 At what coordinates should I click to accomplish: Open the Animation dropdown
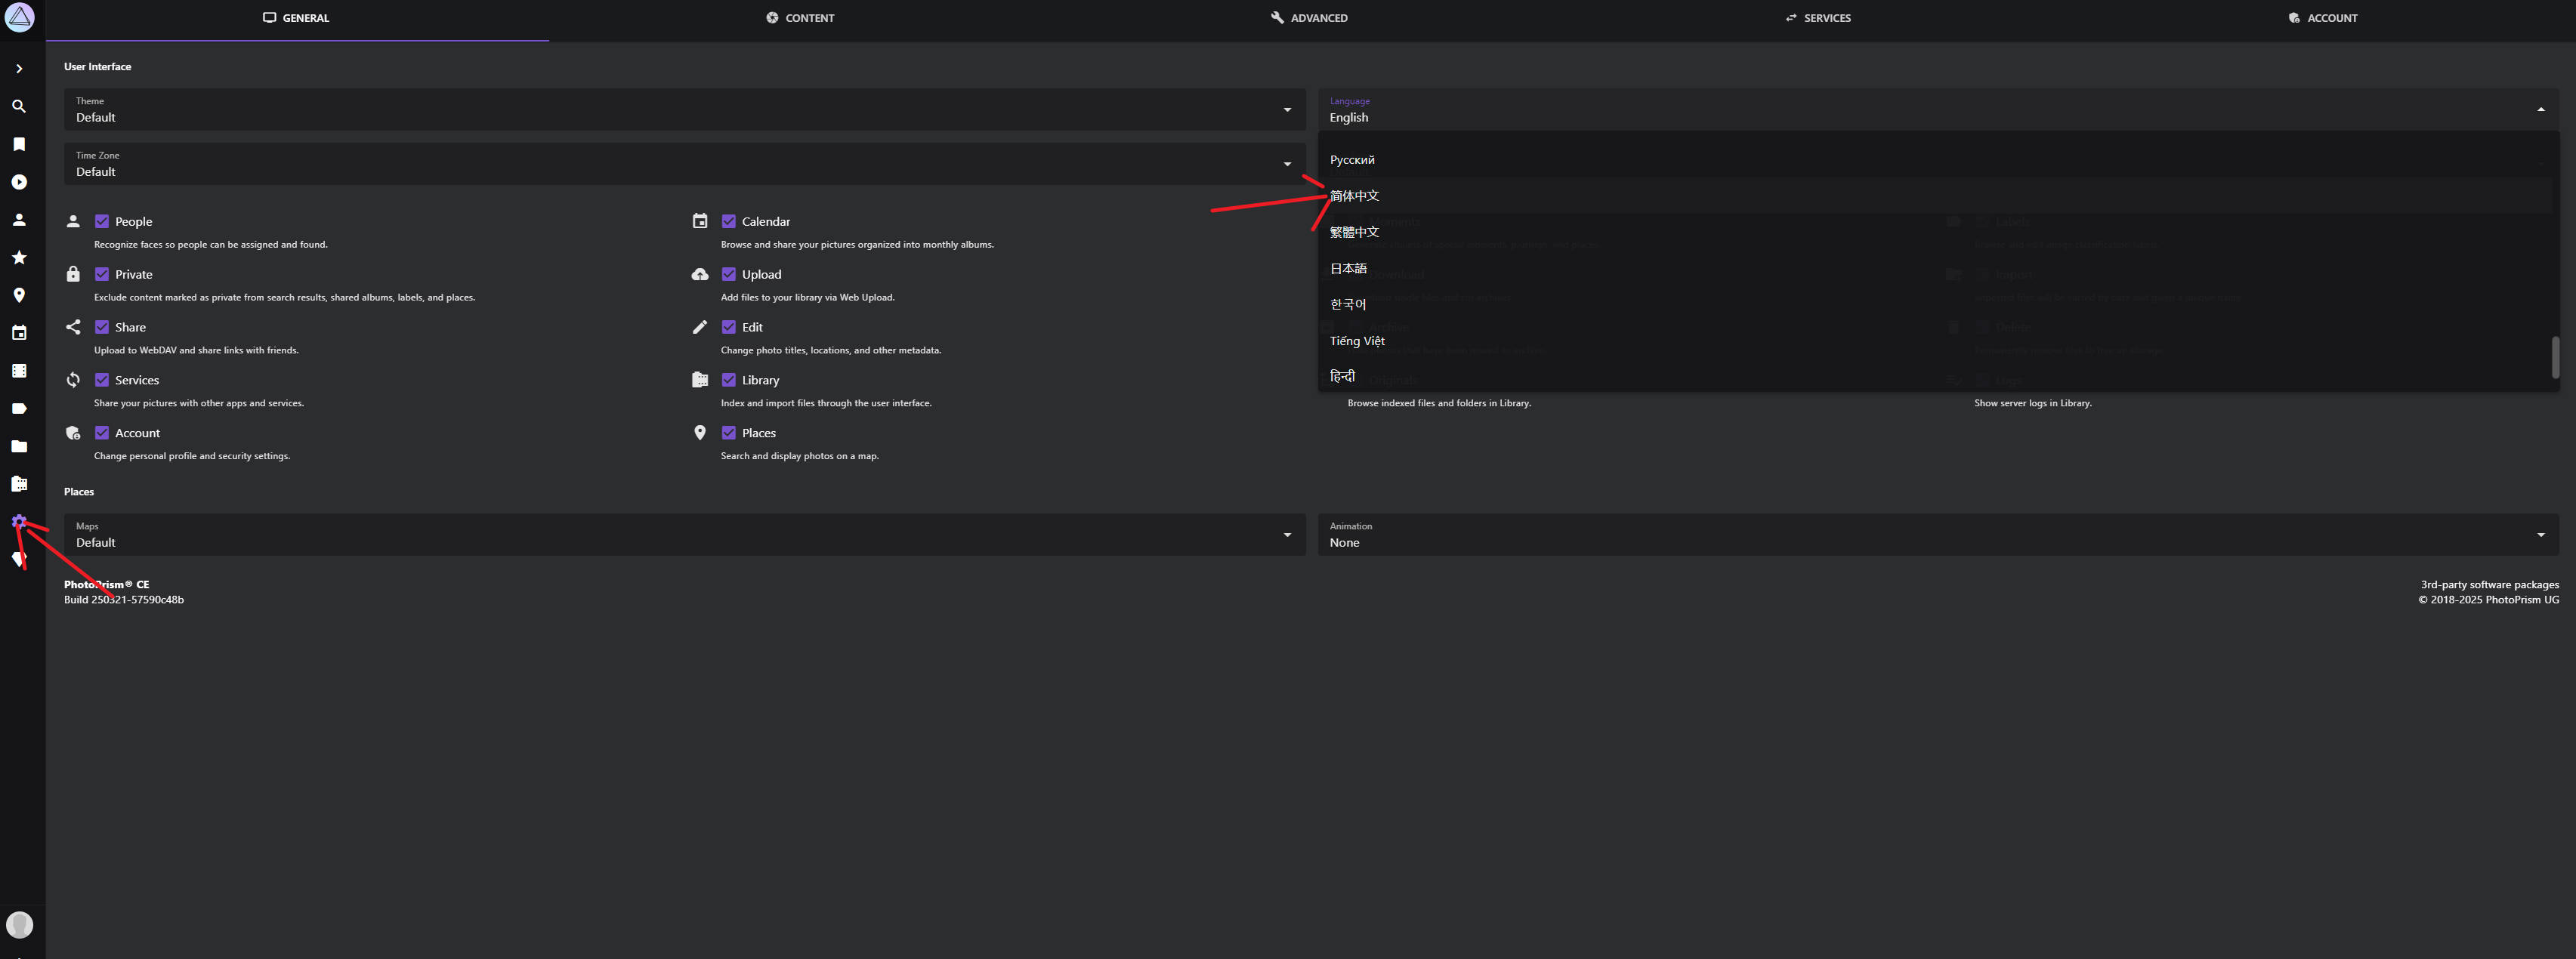point(1937,535)
